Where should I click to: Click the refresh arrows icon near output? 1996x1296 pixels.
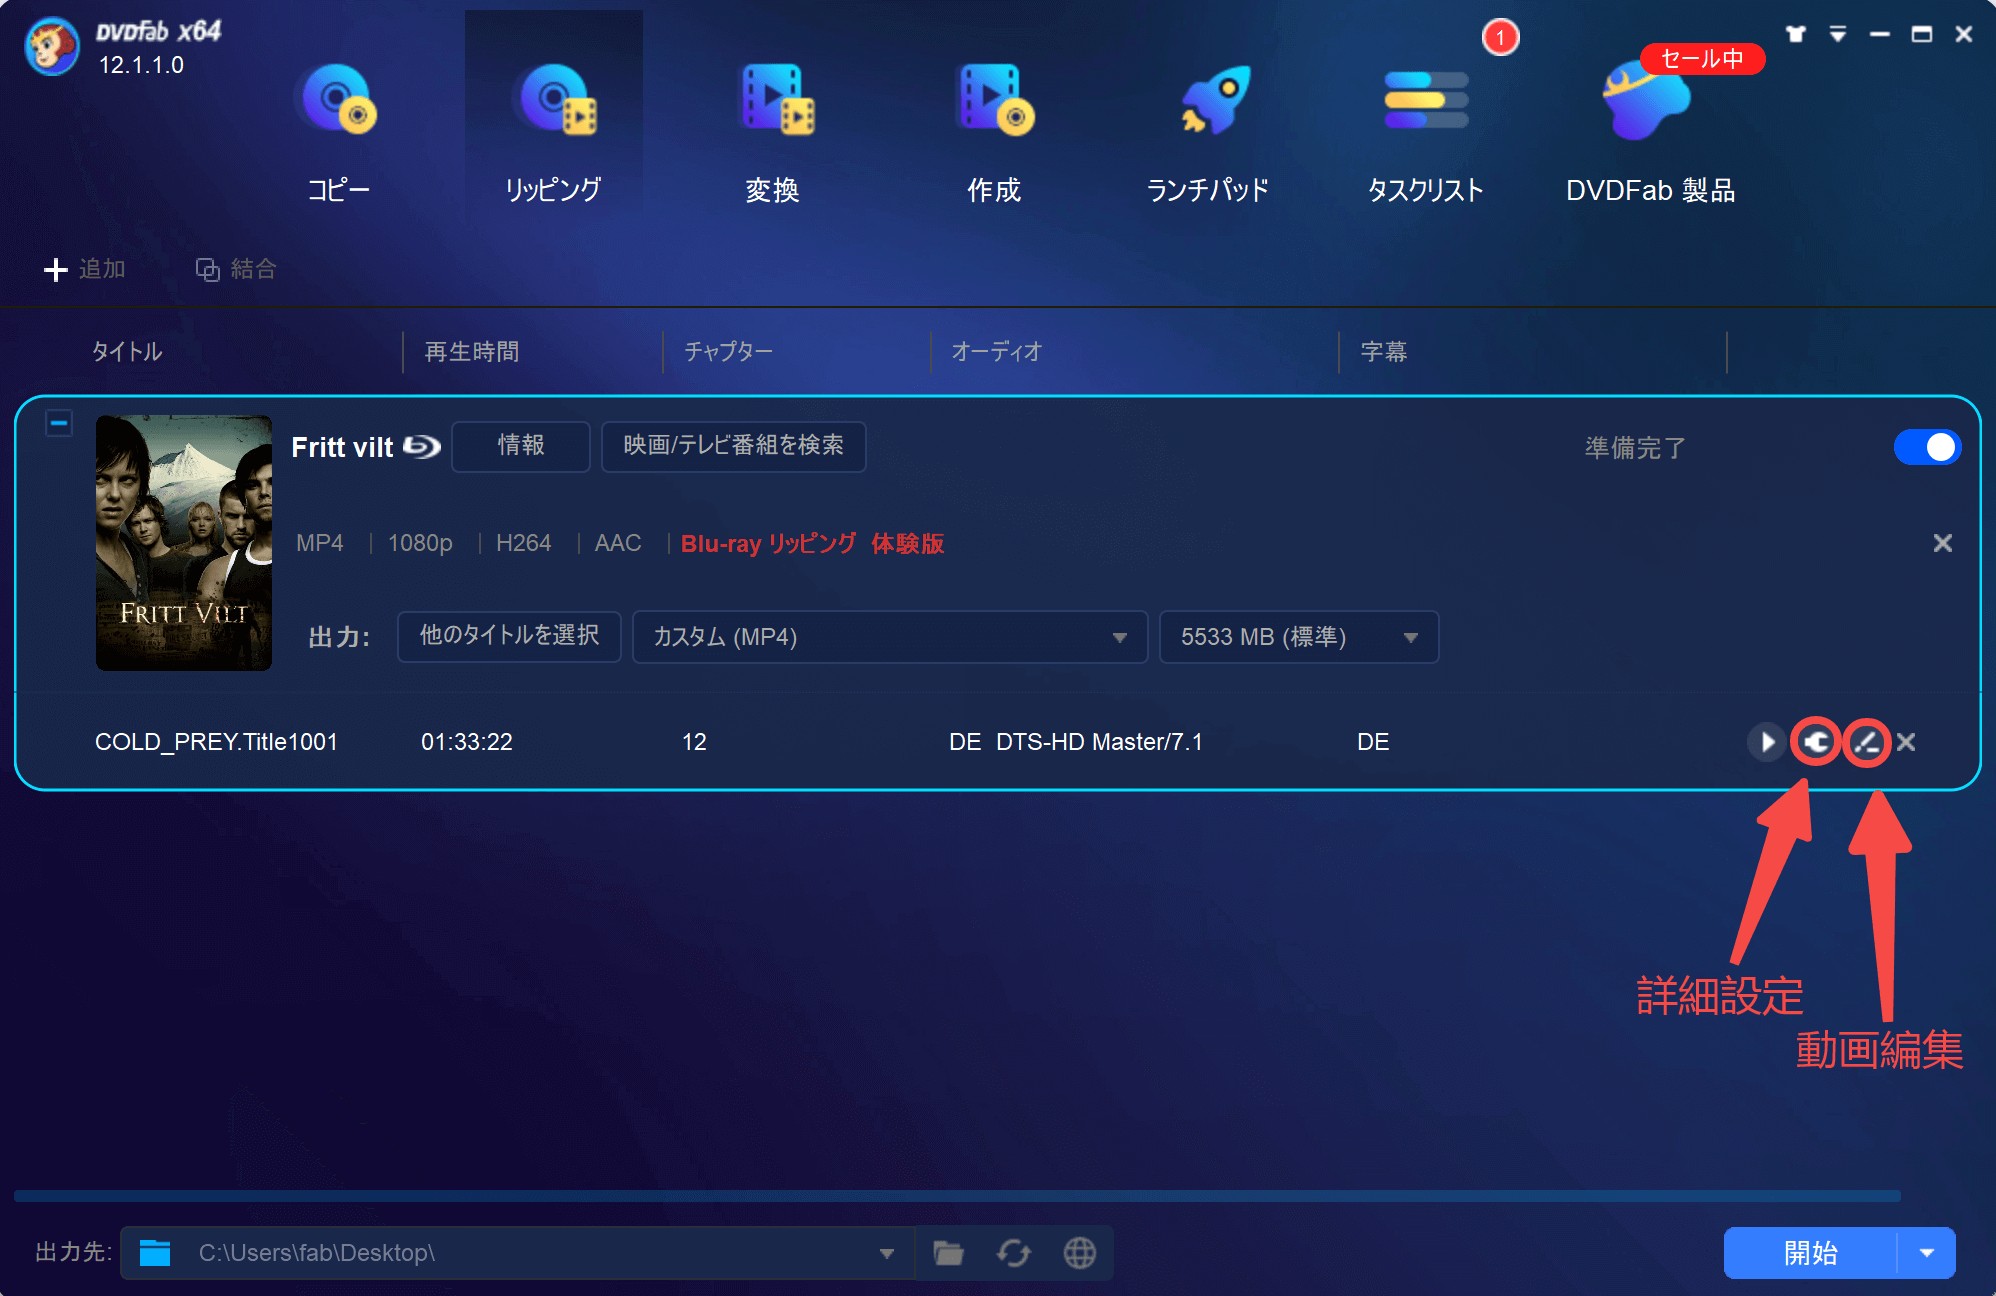(x=1014, y=1253)
